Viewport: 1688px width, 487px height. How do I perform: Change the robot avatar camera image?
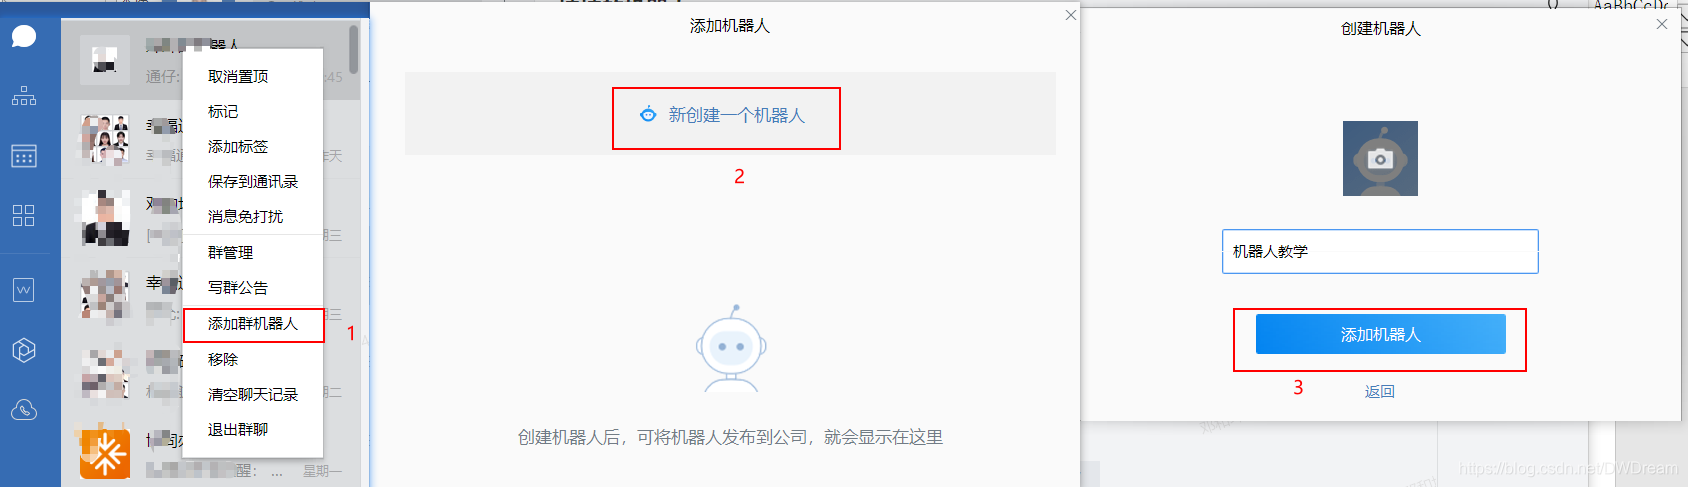pyautogui.click(x=1380, y=158)
